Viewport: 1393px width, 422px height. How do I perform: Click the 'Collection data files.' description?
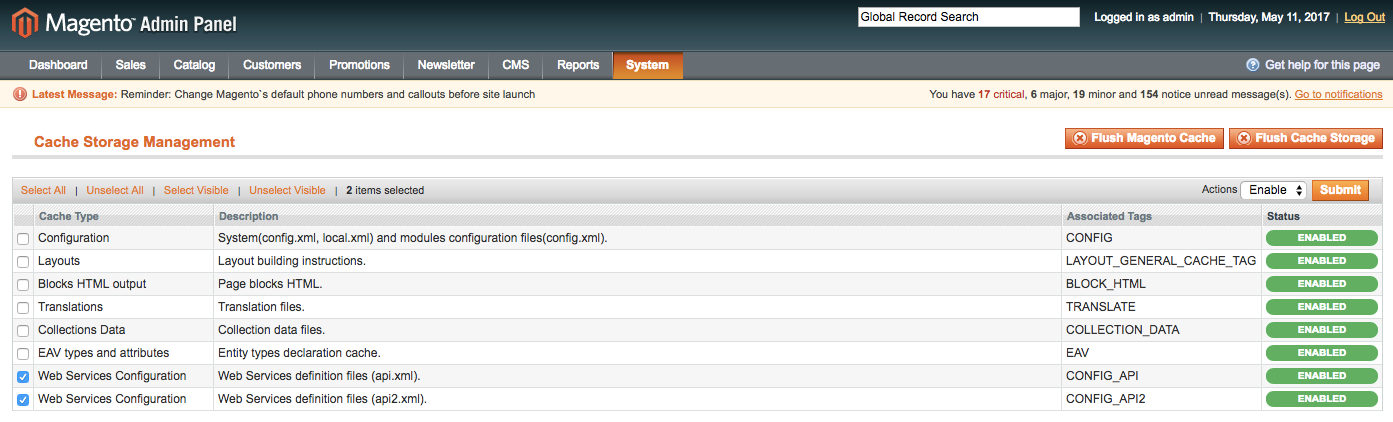(271, 330)
